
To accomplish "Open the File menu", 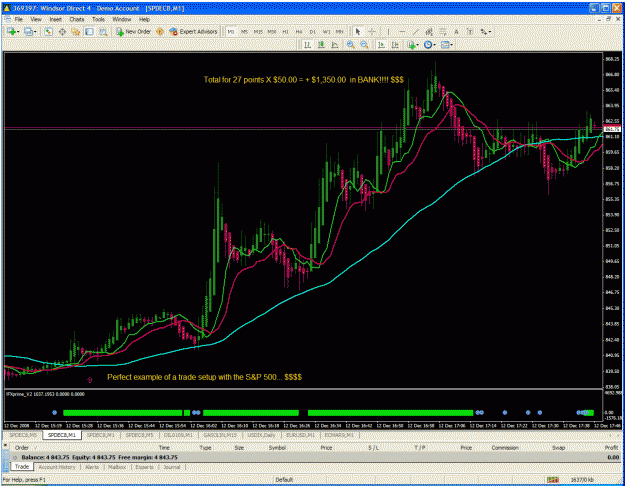I will [x=19, y=19].
